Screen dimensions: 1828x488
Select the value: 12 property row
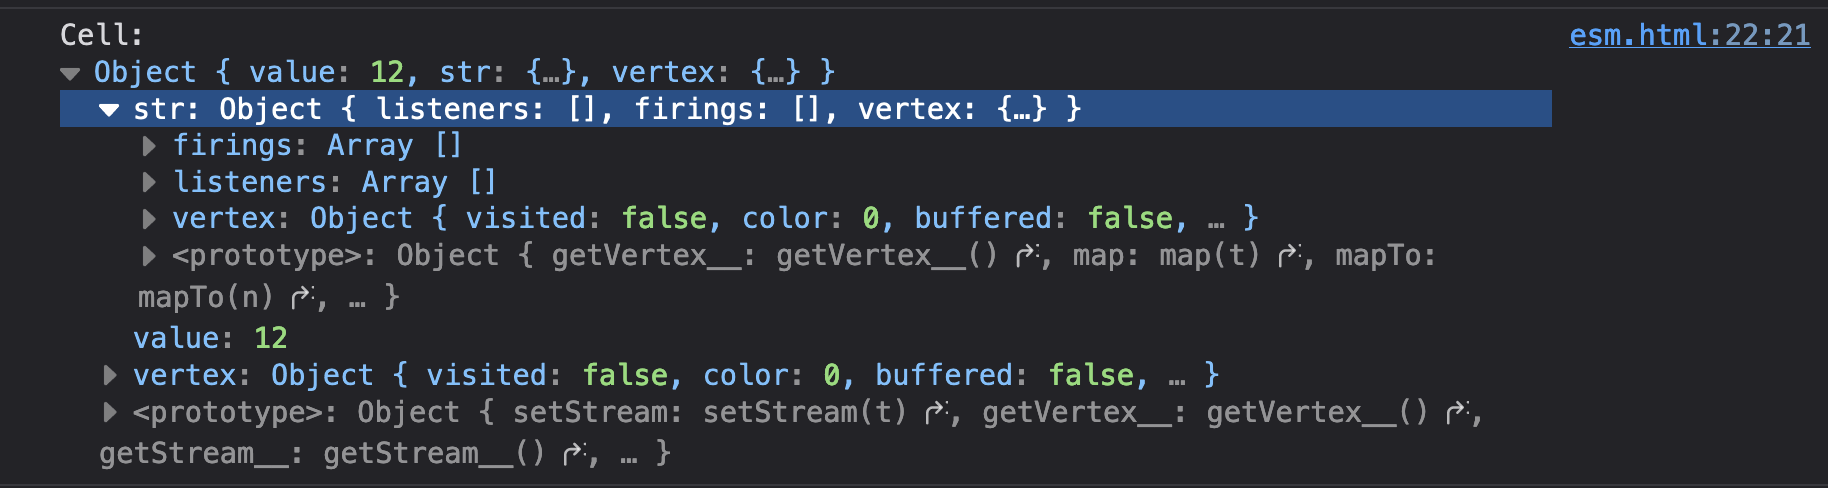pyautogui.click(x=210, y=338)
